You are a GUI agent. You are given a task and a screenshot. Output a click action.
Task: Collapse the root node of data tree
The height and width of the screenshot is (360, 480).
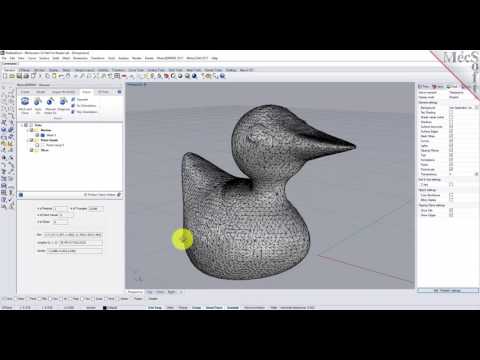(x=23, y=125)
